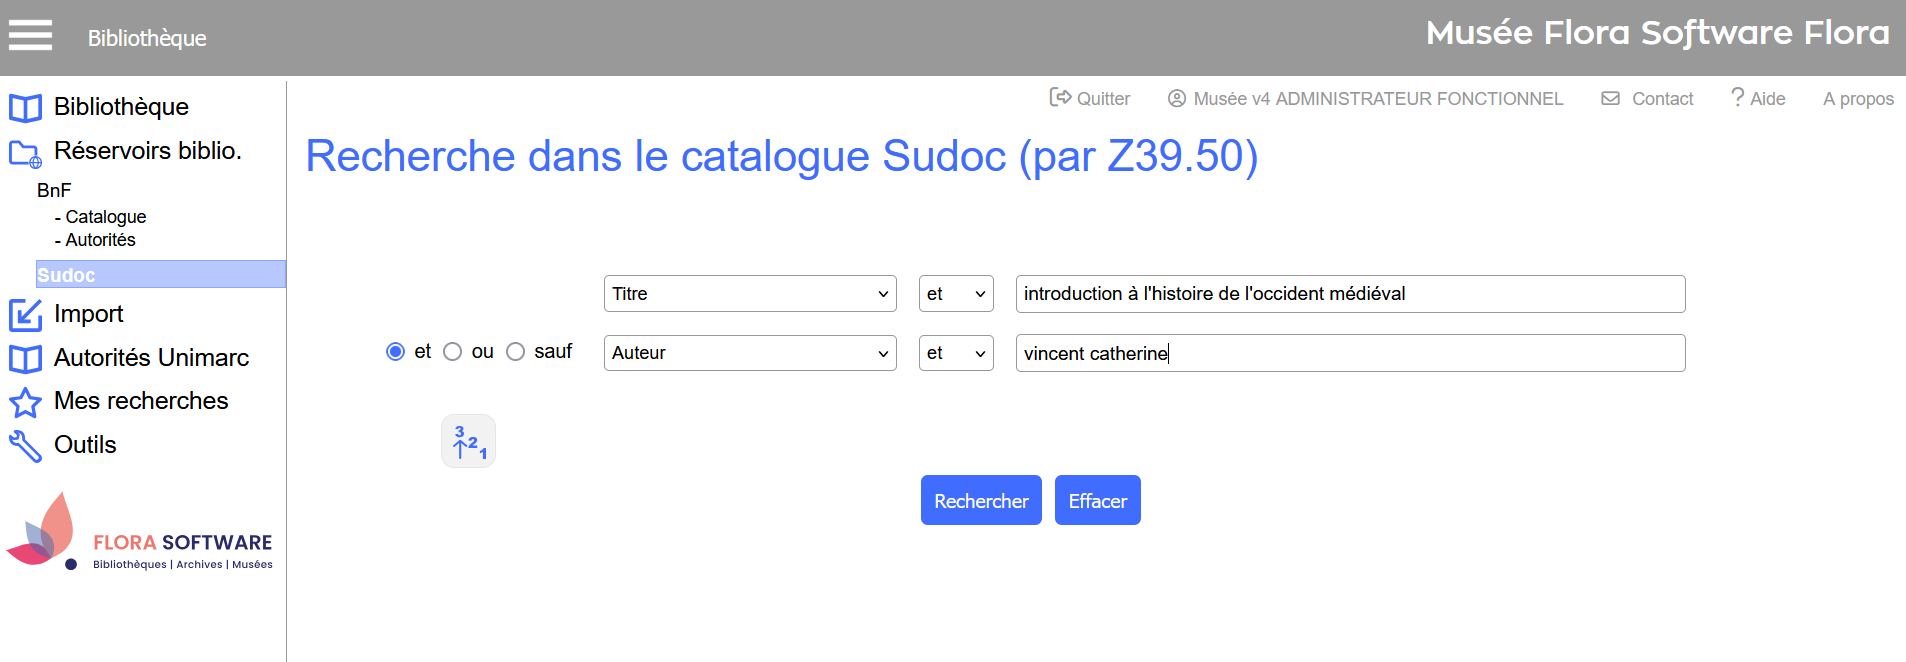The height and width of the screenshot is (662, 1906).
Task: Click the sort order 3-2-1 icon button
Action: pos(468,441)
